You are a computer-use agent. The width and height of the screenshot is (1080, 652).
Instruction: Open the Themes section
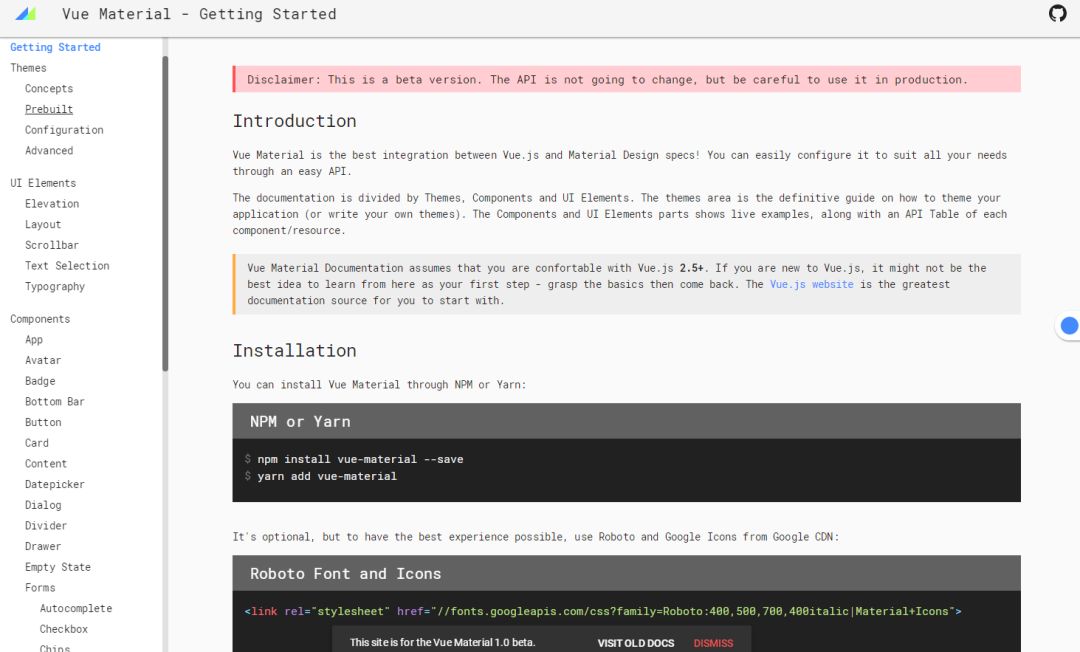tap(28, 67)
